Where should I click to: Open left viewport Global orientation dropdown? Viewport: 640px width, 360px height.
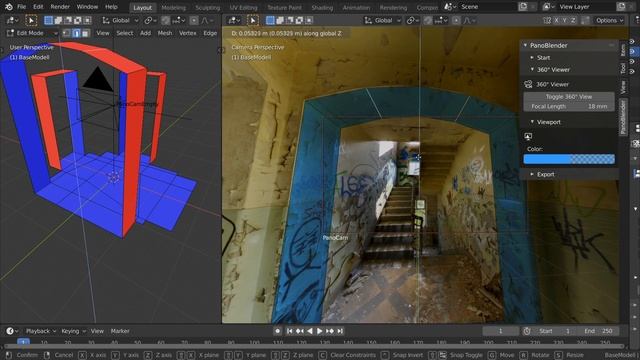pyautogui.click(x=120, y=20)
